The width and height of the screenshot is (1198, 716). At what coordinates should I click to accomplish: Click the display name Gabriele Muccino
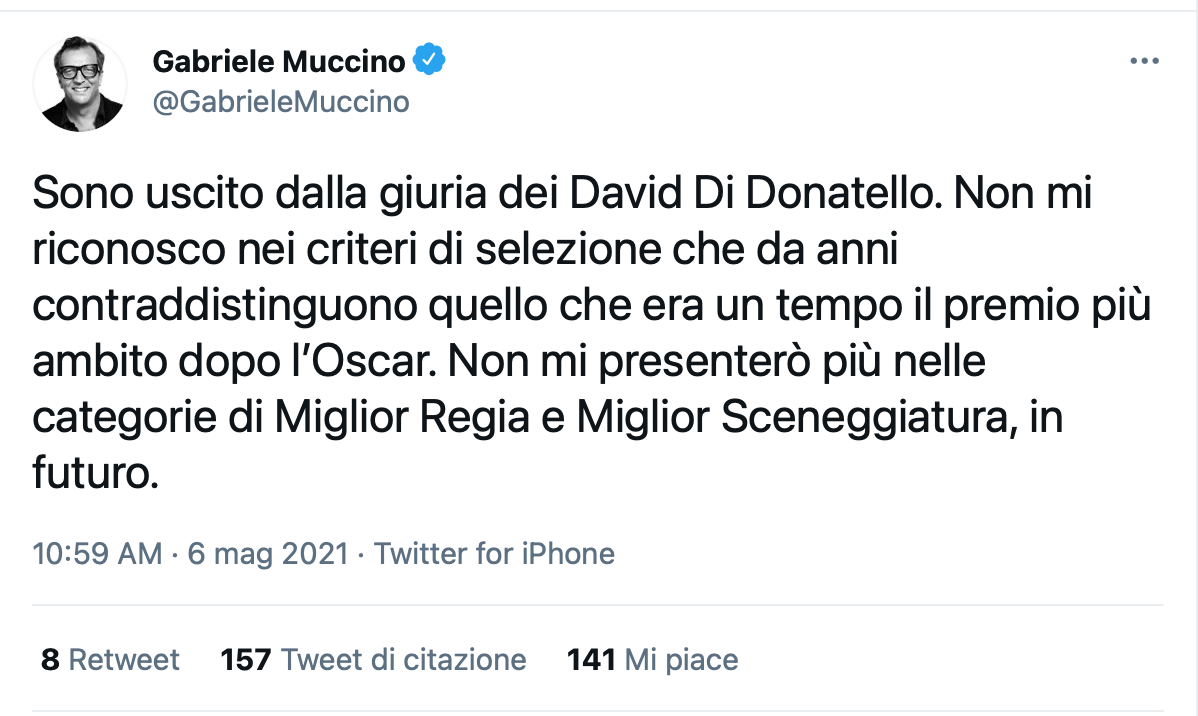pos(279,61)
